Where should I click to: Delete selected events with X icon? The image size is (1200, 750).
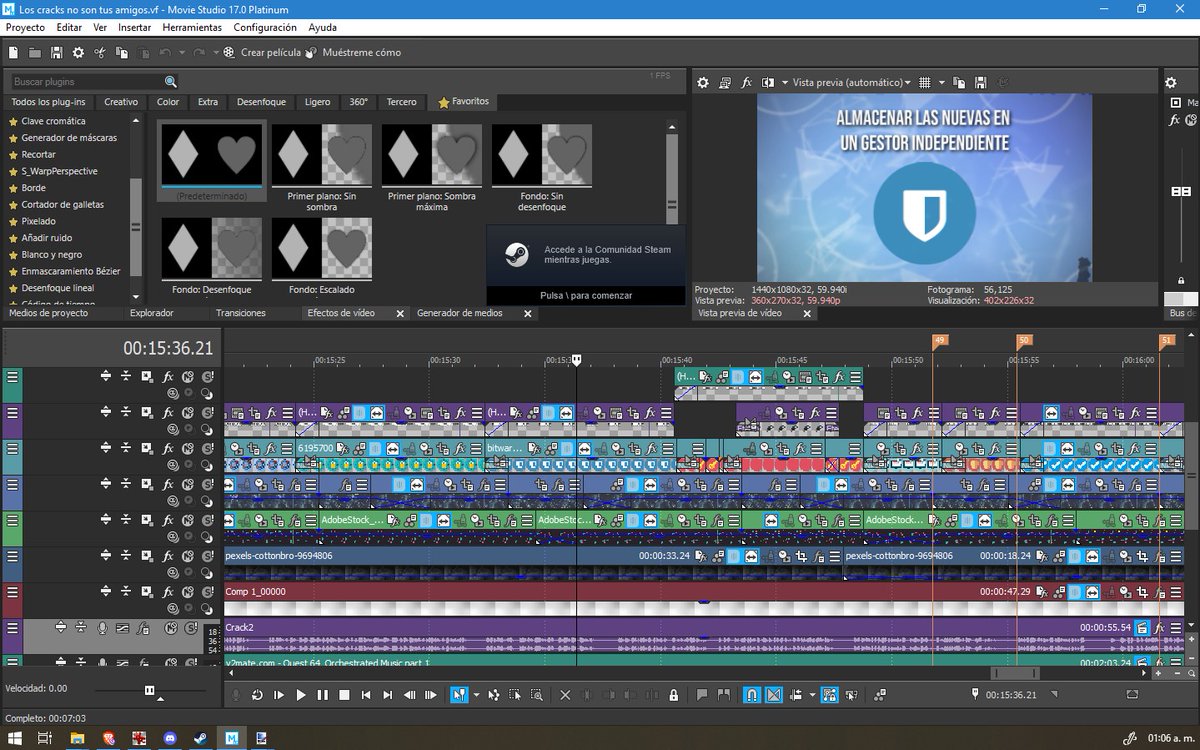(565, 695)
